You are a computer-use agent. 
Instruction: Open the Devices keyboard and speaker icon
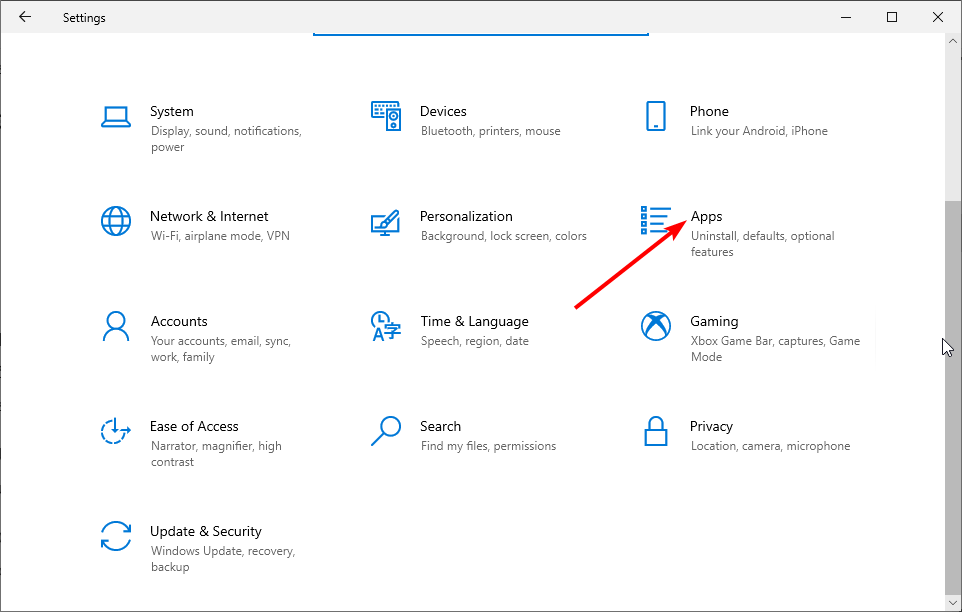[386, 116]
